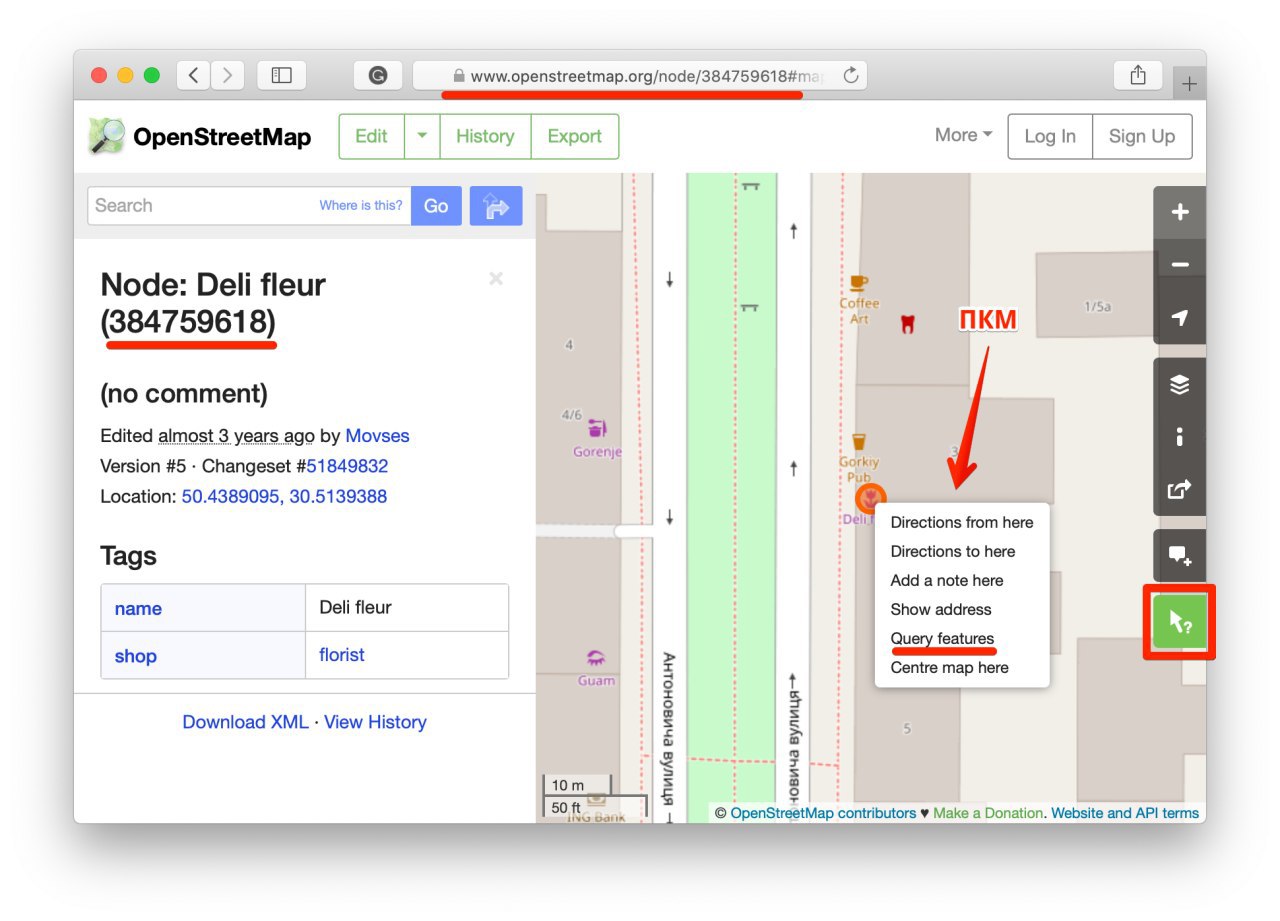1280x921 pixels.
Task: Choose Directions to here
Action: (x=962, y=551)
